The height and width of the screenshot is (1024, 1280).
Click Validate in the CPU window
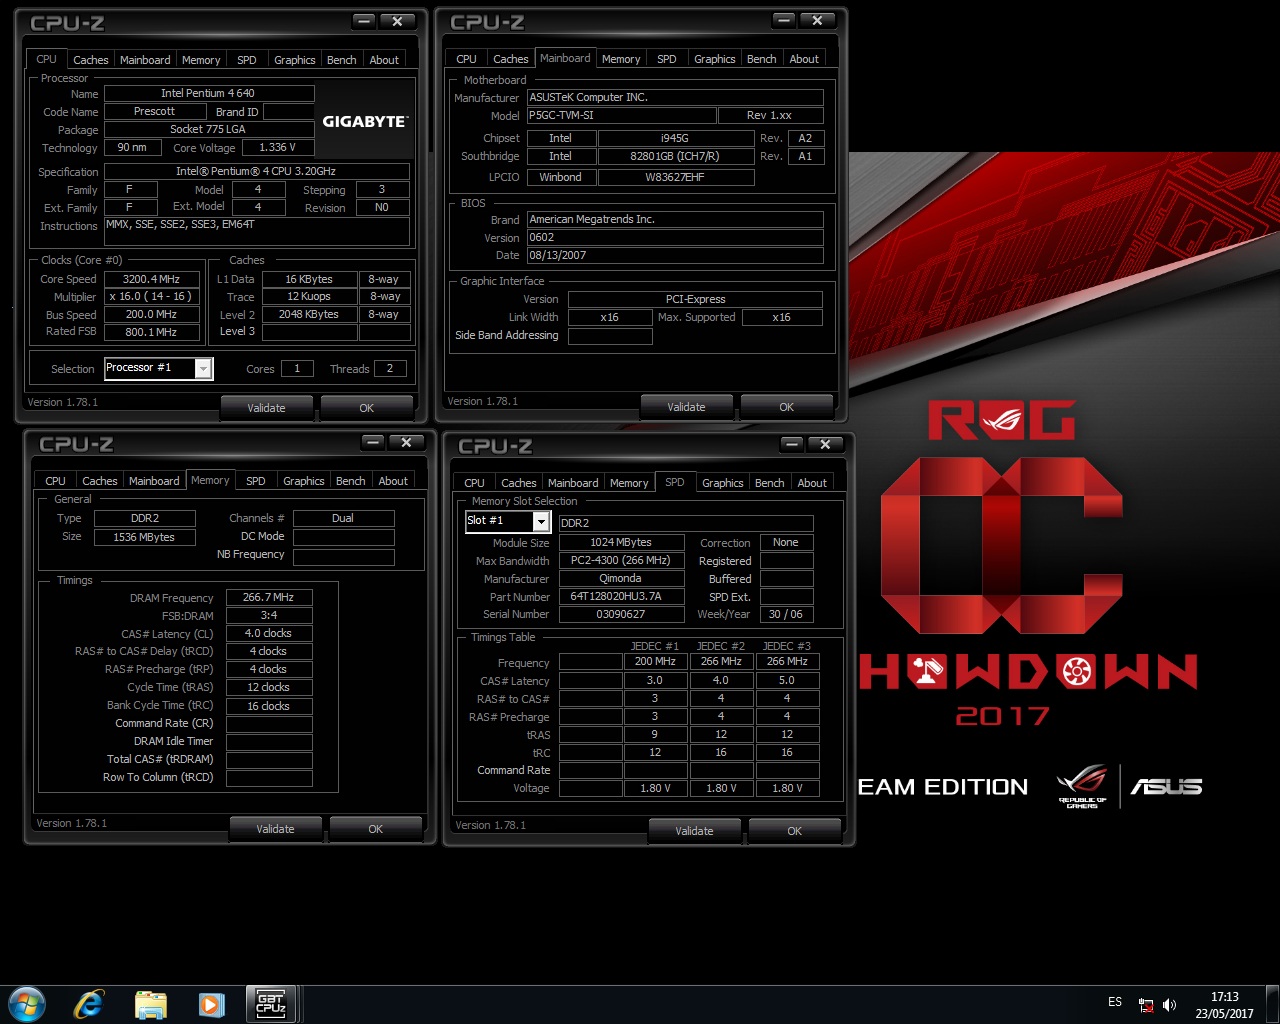266,408
